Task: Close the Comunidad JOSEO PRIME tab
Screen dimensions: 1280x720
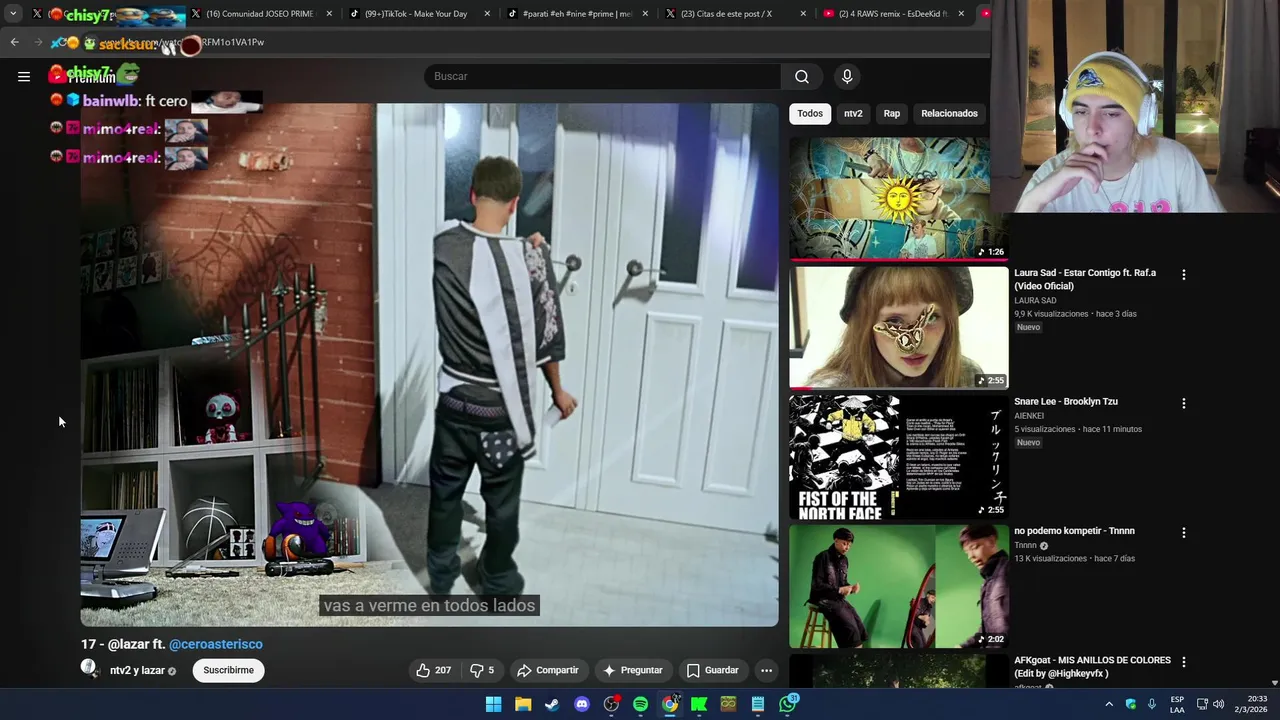Action: 329,14
